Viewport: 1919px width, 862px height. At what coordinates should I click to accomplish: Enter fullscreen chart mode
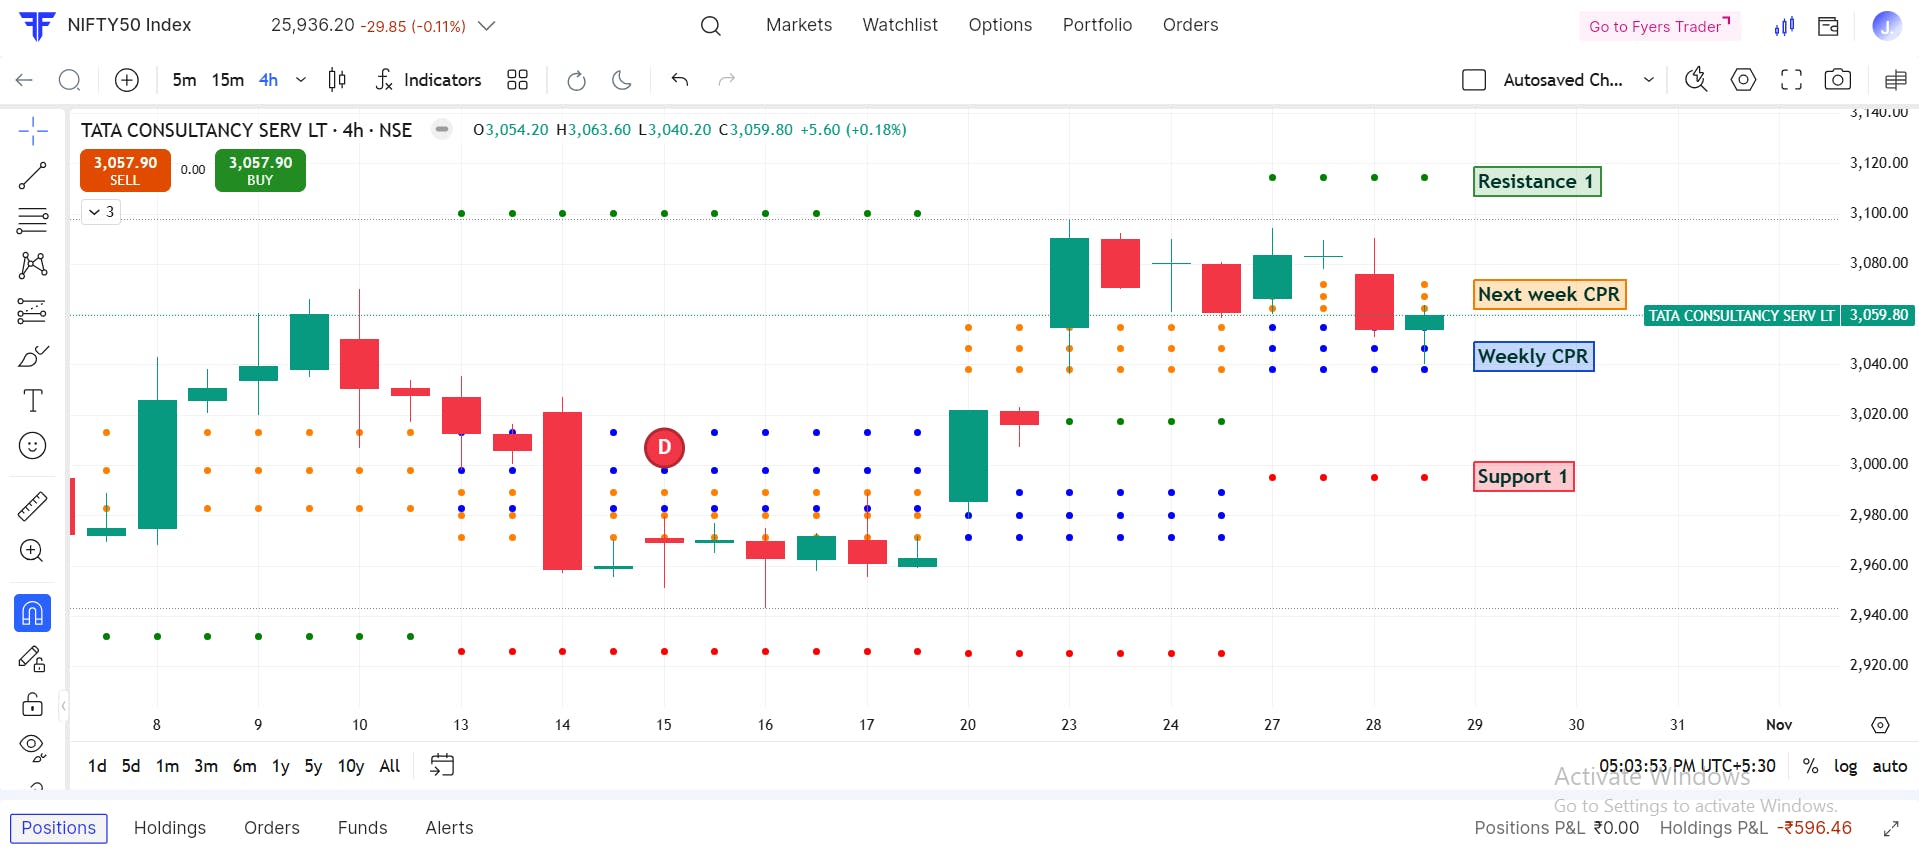[1791, 80]
